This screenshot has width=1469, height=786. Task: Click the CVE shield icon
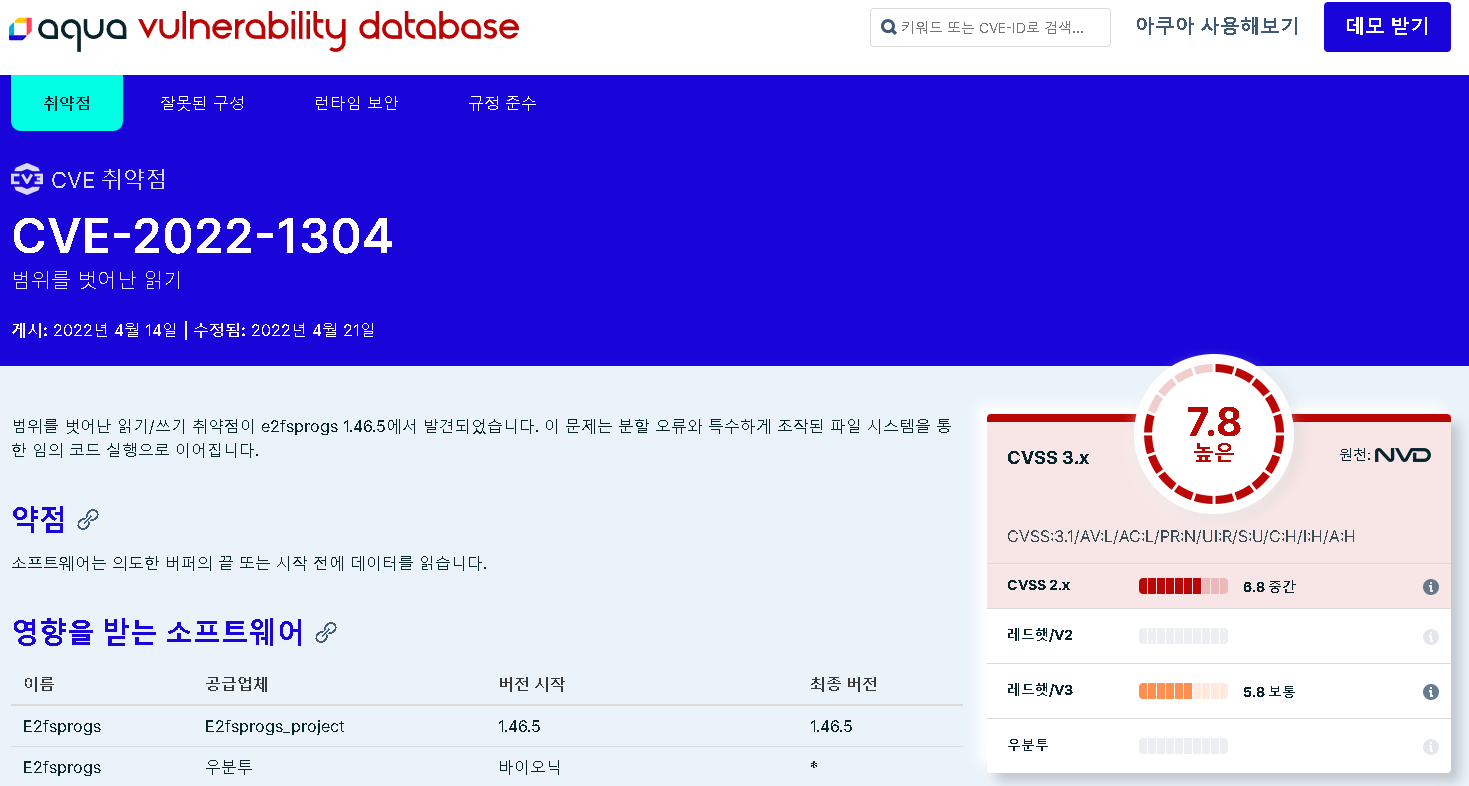27,179
